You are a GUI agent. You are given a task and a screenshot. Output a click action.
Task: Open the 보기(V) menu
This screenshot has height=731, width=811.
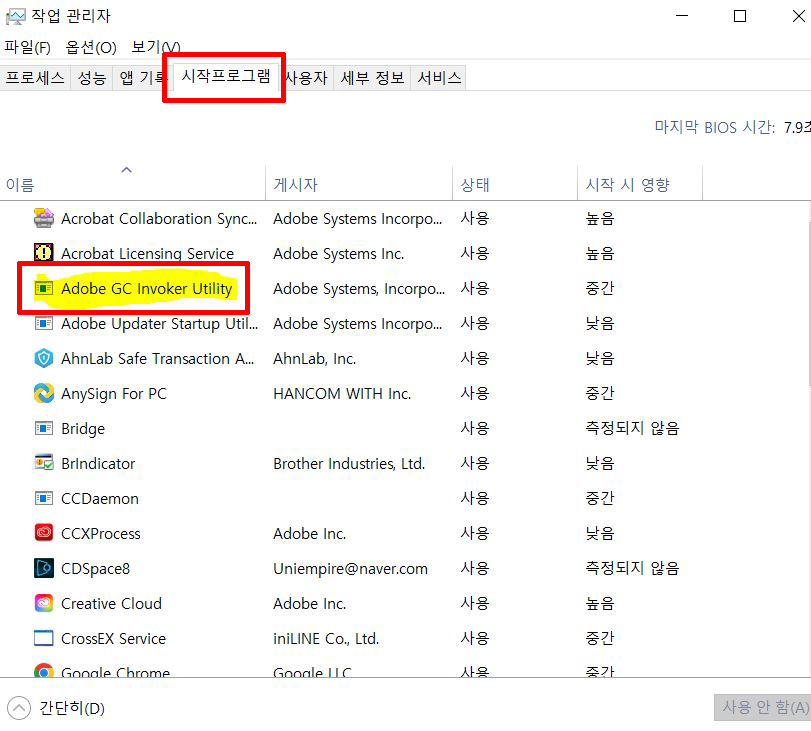tap(156, 47)
